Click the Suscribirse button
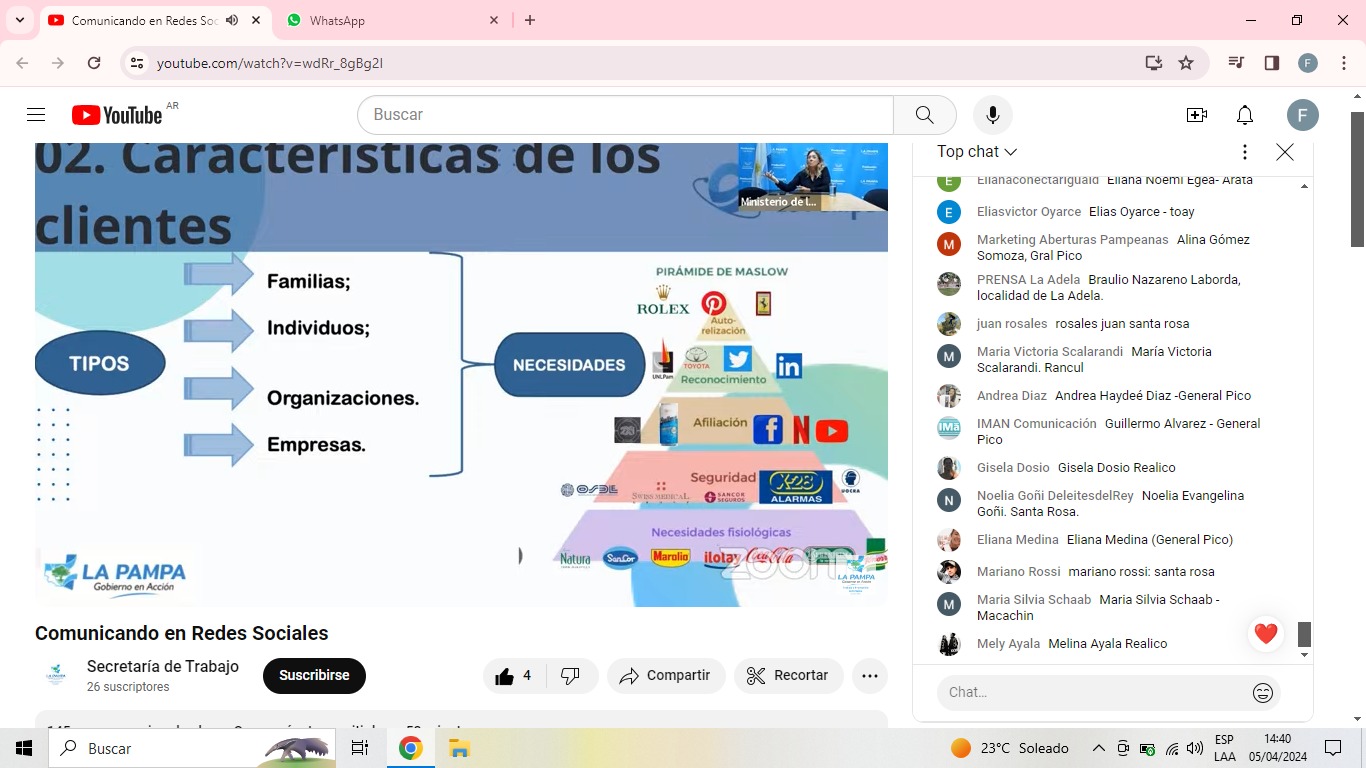The height and width of the screenshot is (768, 1366). [x=314, y=676]
